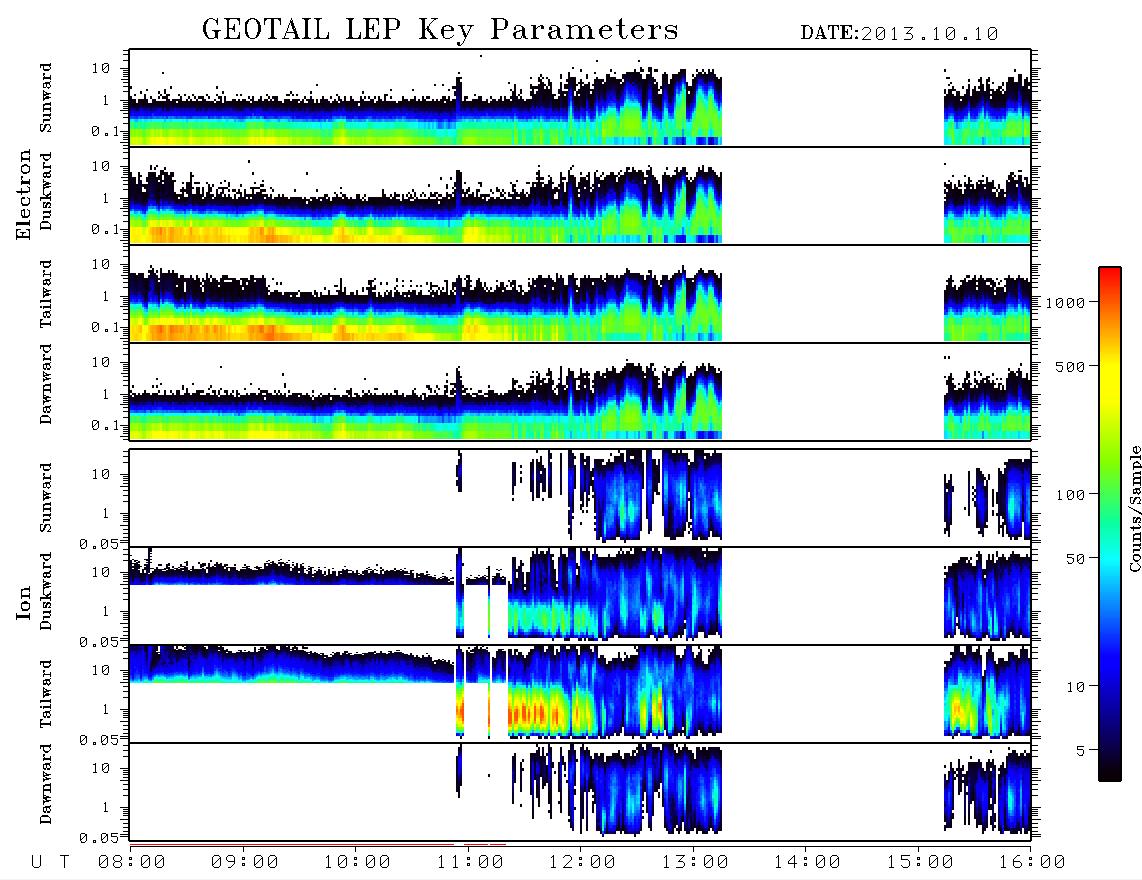Image resolution: width=1142 pixels, height=880 pixels.
Task: Select the Electron Duskward axis label
Action: click(x=46, y=191)
